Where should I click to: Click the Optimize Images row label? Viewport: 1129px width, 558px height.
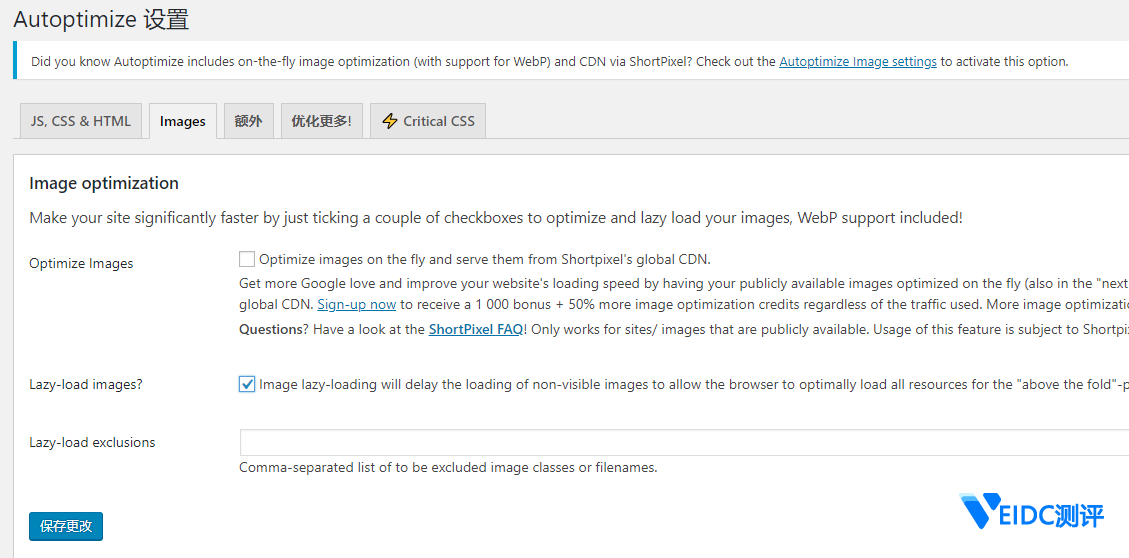pyautogui.click(x=81, y=263)
